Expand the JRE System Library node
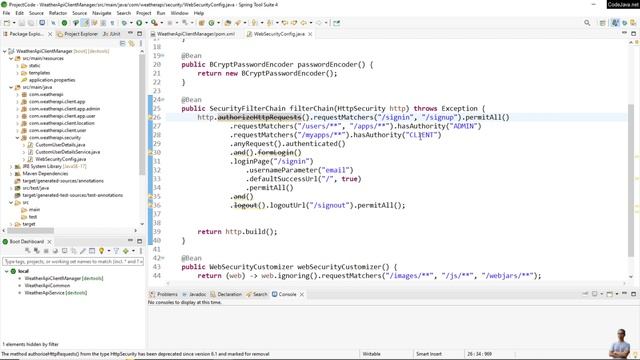The image size is (640, 360). point(11,167)
